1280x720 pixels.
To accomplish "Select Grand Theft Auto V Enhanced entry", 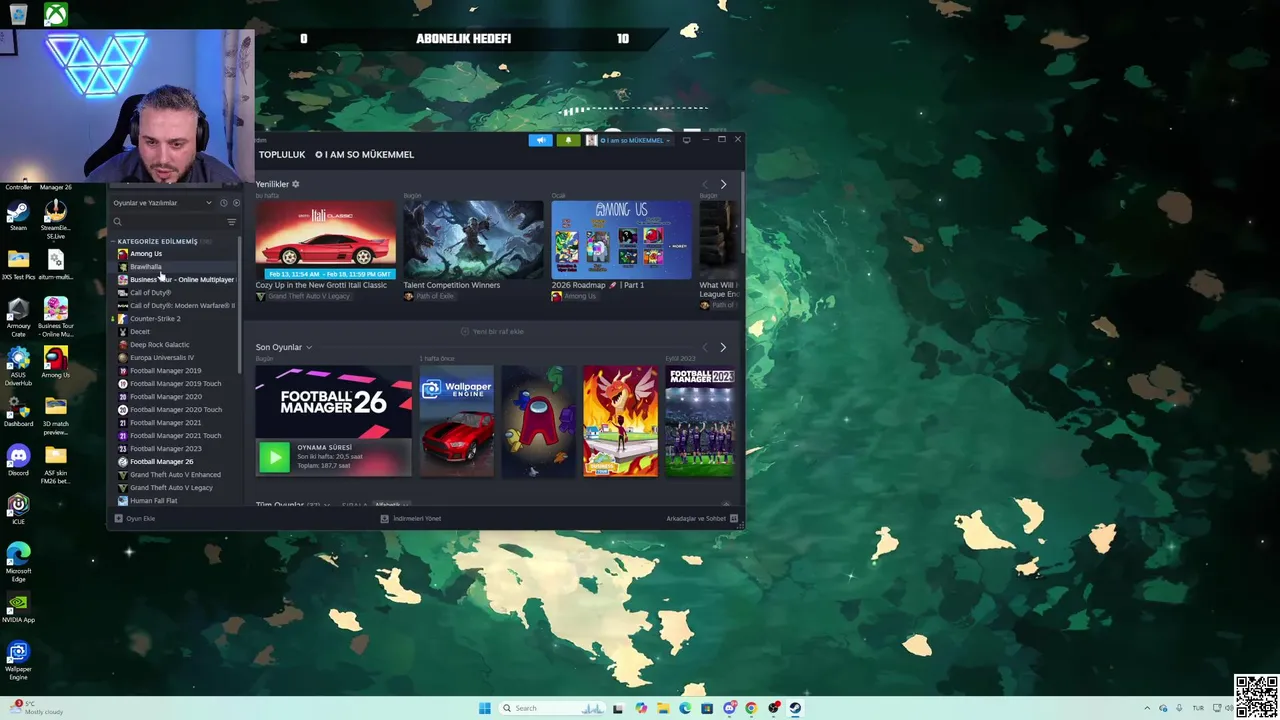I will (175, 475).
